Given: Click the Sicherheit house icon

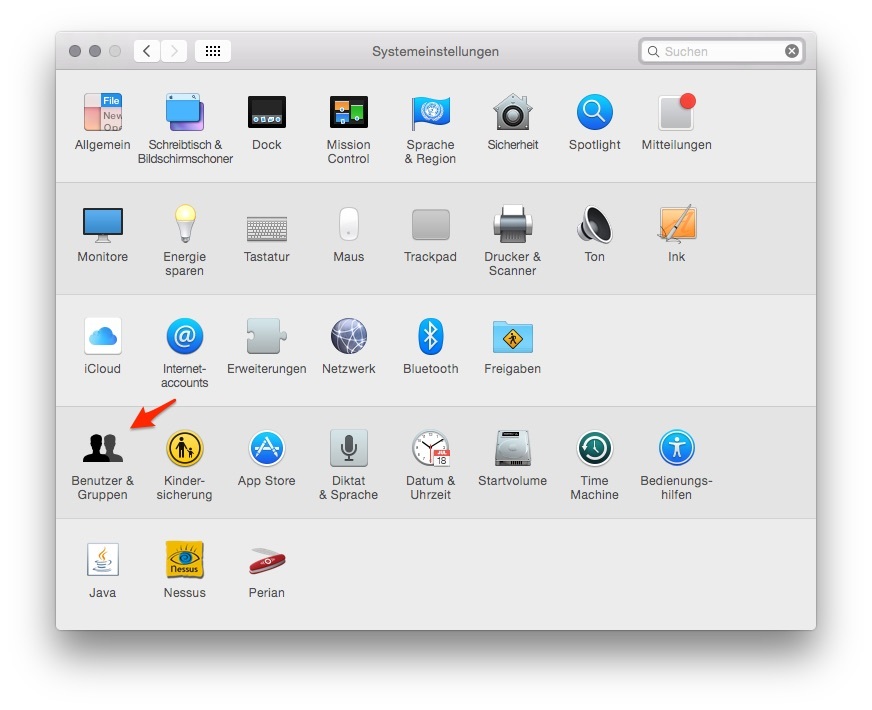Looking at the screenshot, I should pos(512,113).
